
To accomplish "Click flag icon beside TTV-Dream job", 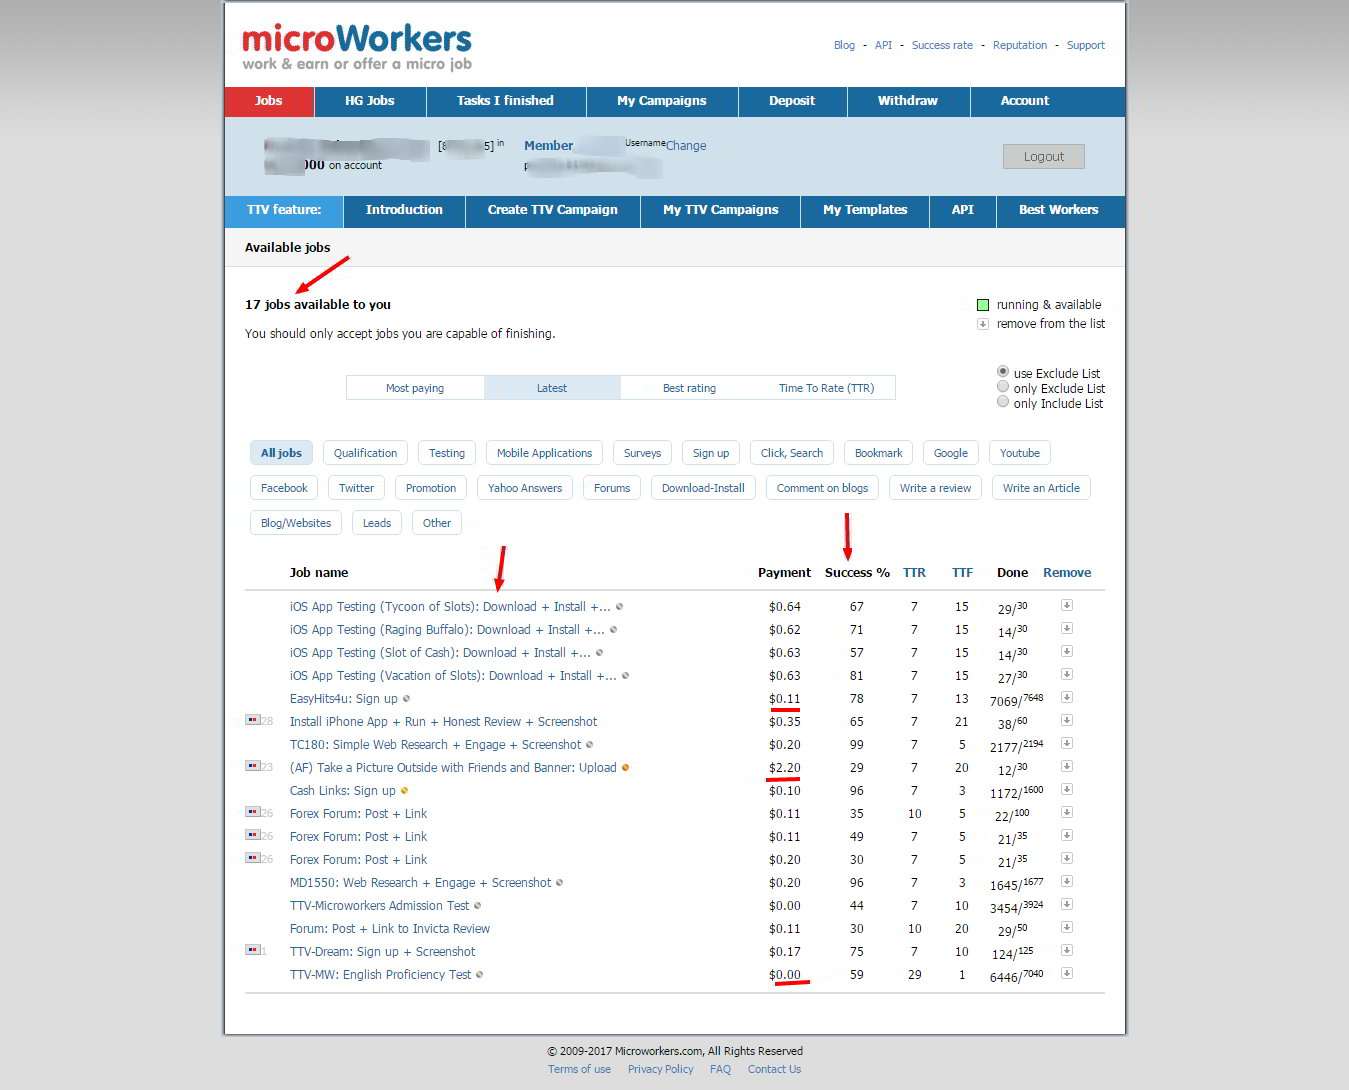I will (x=252, y=949).
